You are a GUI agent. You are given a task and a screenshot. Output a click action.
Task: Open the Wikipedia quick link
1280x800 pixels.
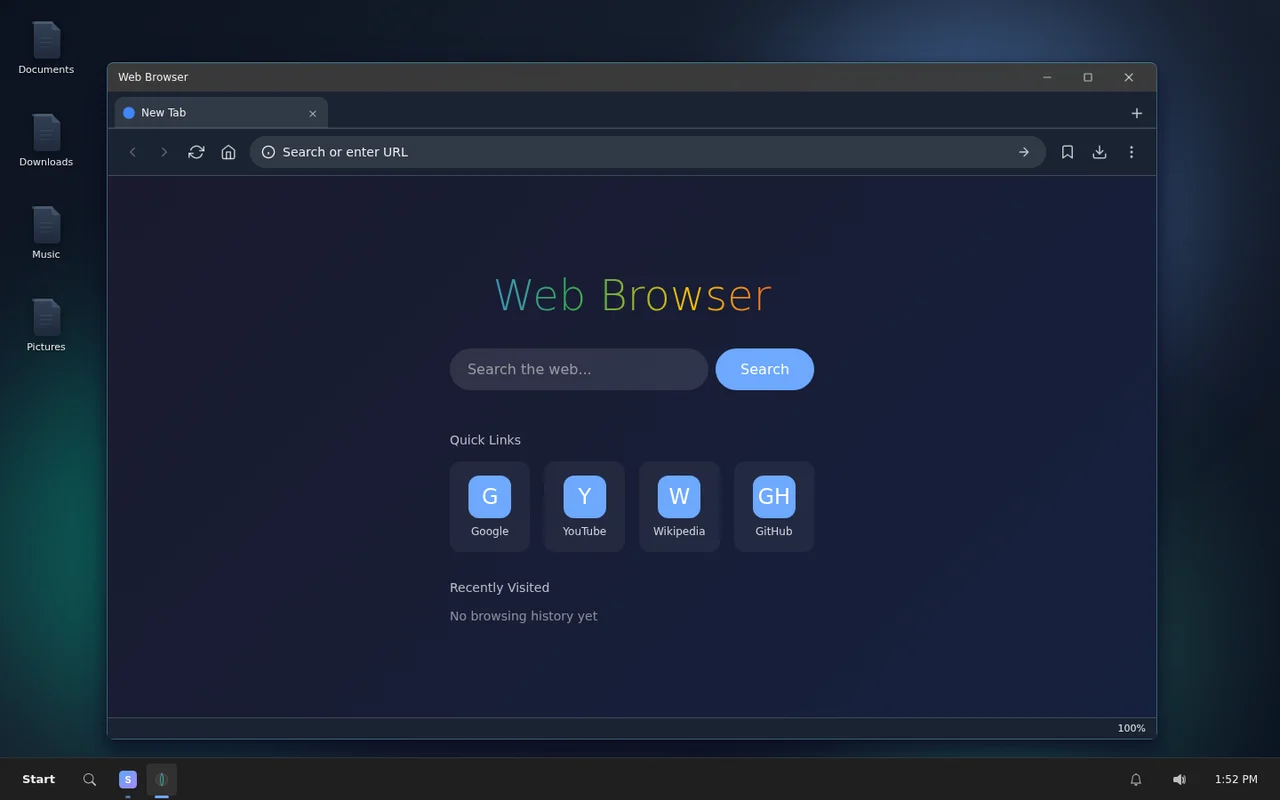pyautogui.click(x=679, y=506)
